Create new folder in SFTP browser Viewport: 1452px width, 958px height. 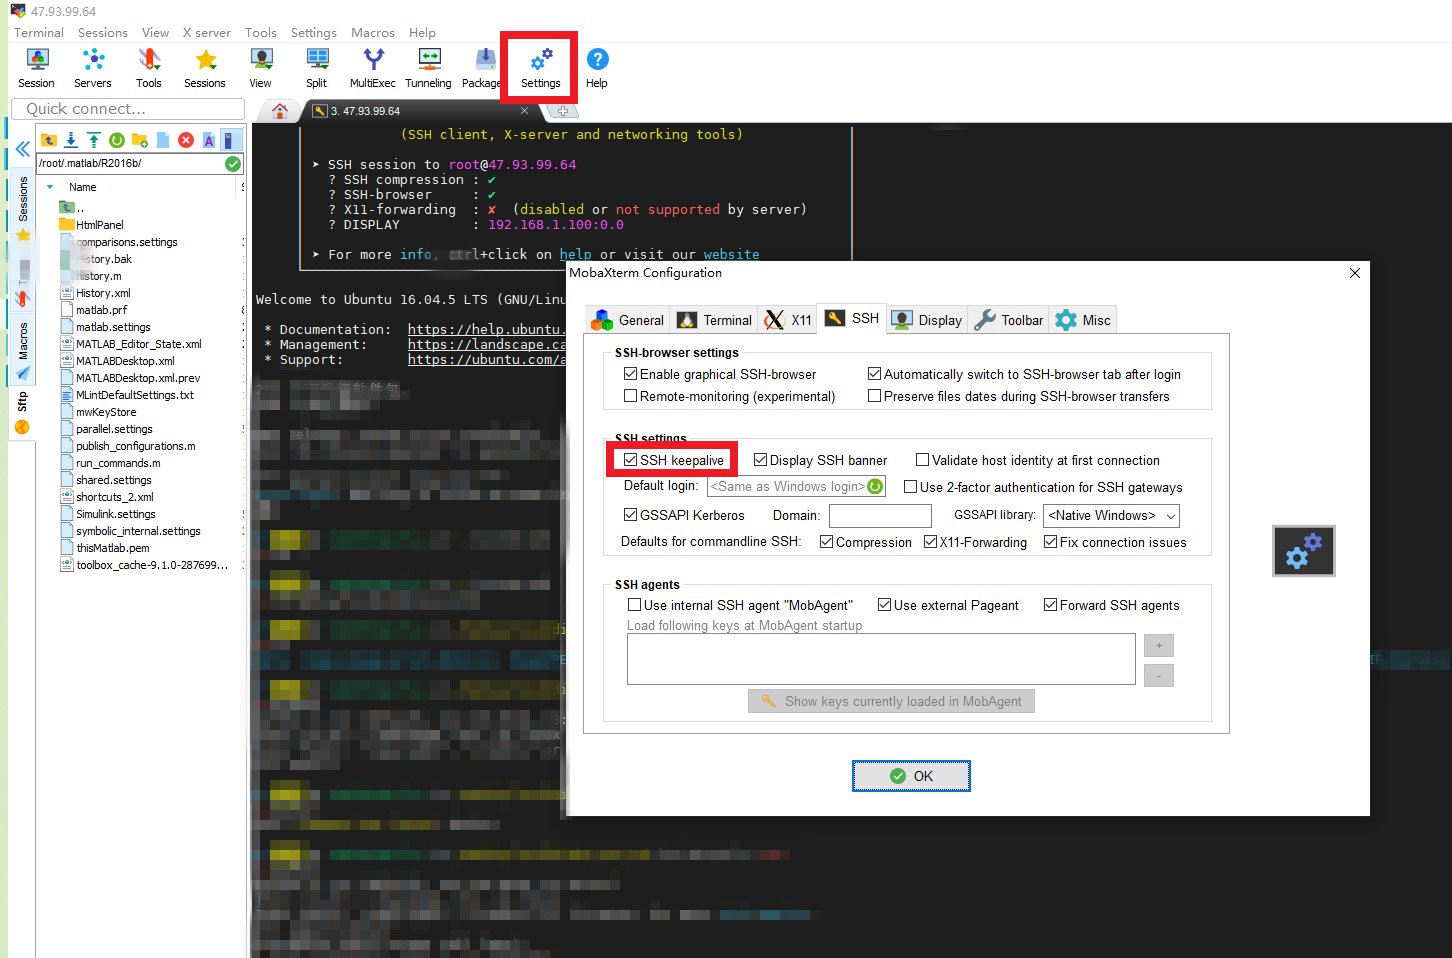click(140, 140)
